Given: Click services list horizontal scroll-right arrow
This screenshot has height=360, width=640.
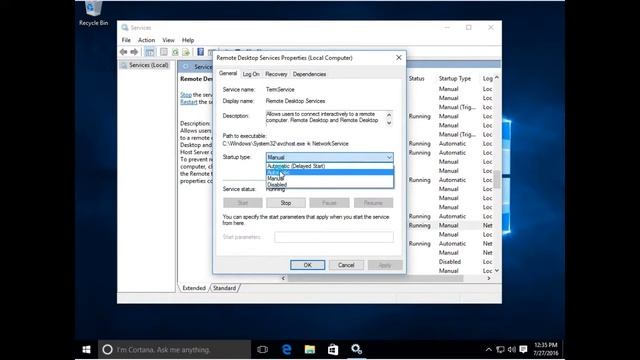Looking at the screenshot, I should tap(489, 278).
